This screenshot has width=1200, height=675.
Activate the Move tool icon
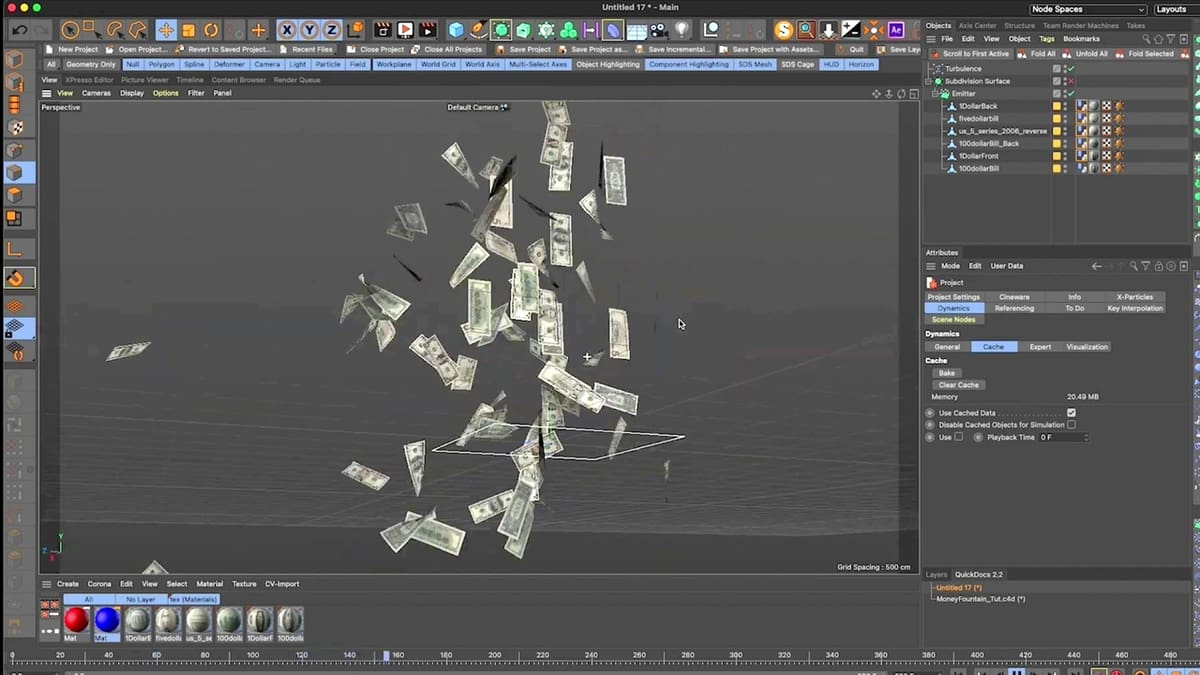(x=166, y=30)
